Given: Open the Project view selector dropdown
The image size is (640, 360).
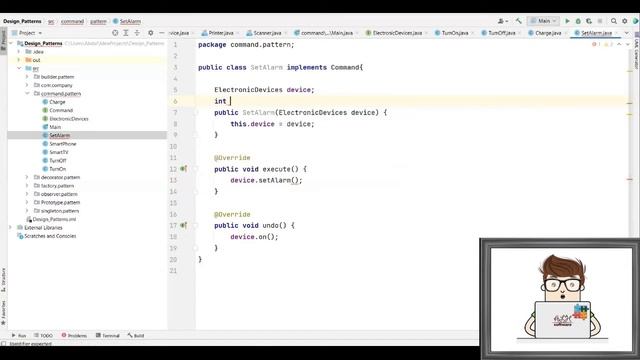Looking at the screenshot, I should click(27, 33).
